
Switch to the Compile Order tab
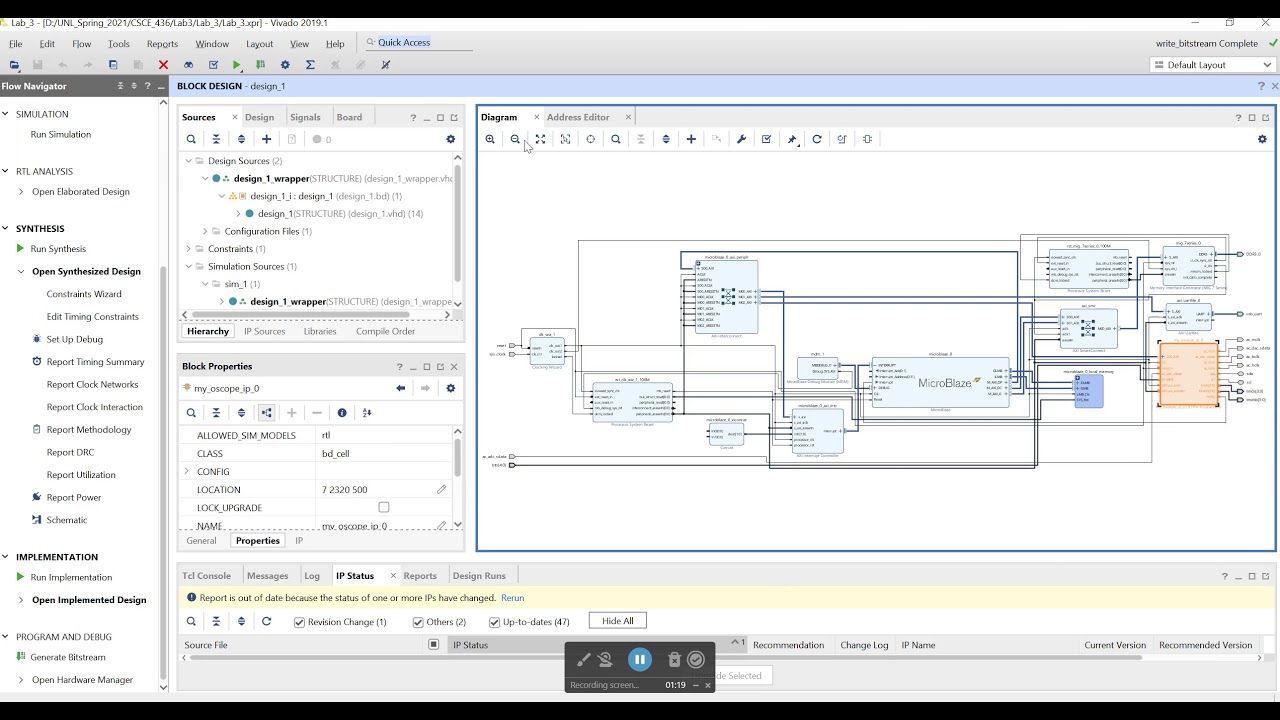385,331
